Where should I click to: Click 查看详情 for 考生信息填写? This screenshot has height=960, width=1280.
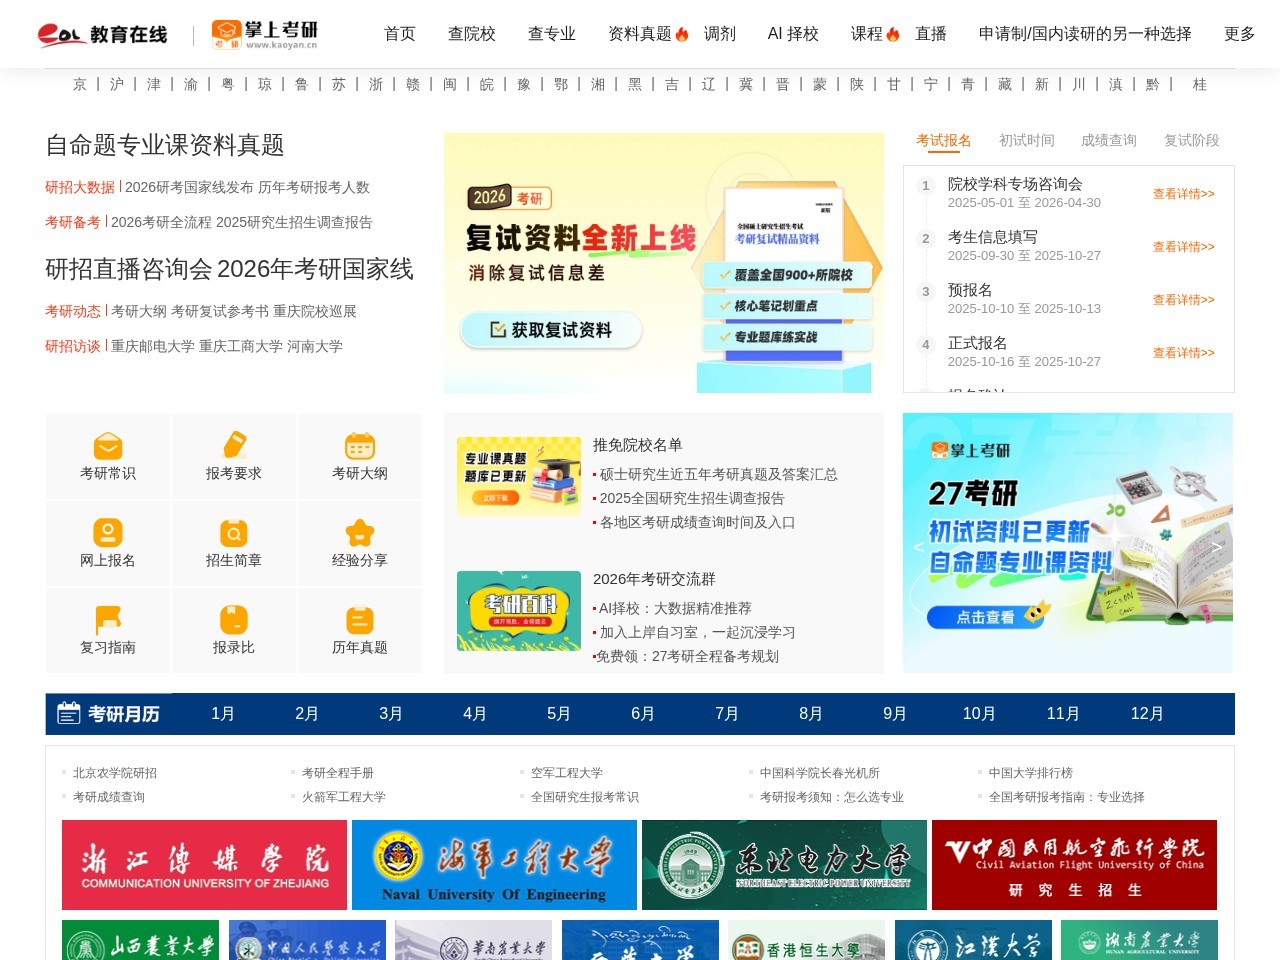pyautogui.click(x=1184, y=247)
